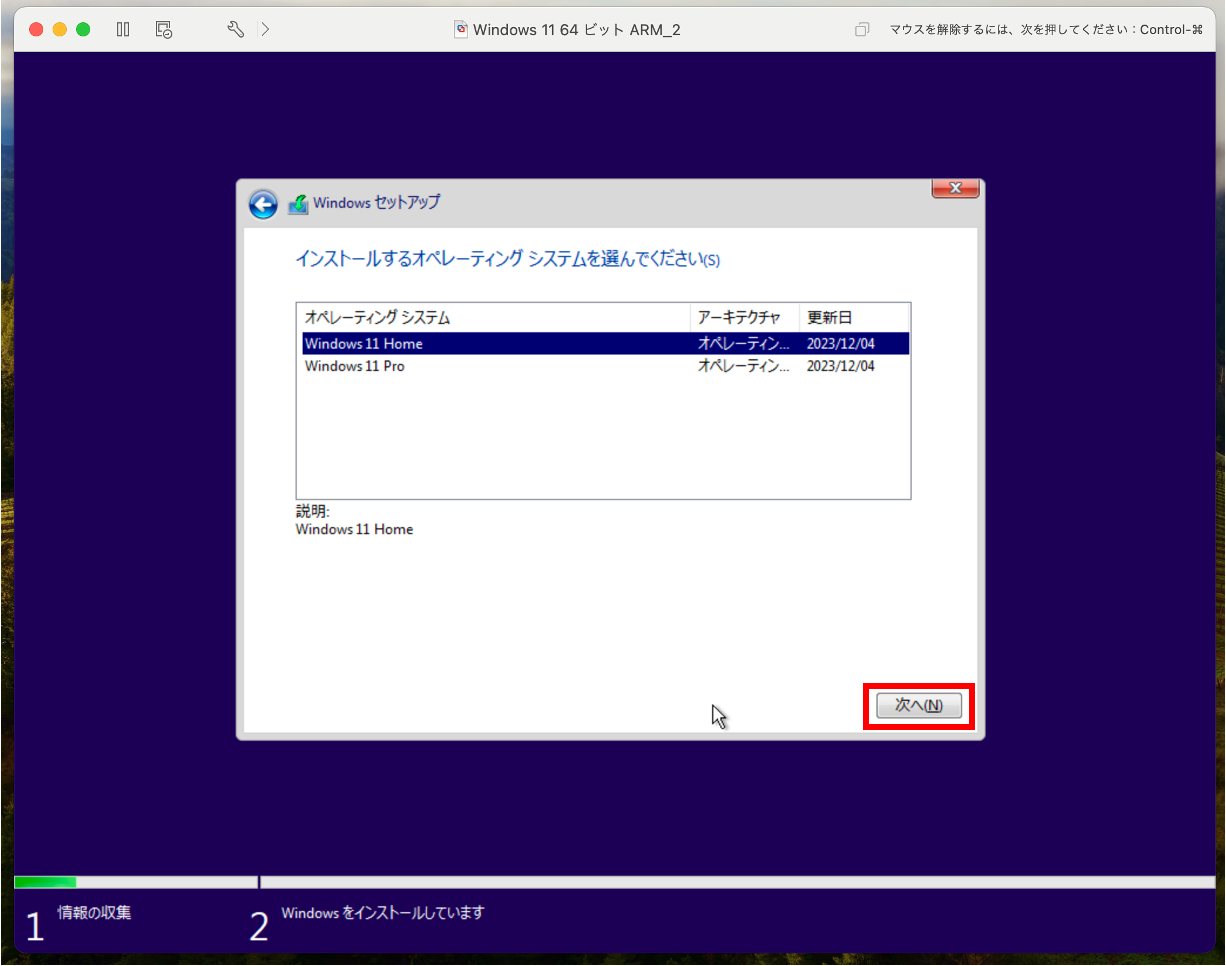Click the VM document icon beside the title
The height and width of the screenshot is (966, 1226).
coord(461,29)
